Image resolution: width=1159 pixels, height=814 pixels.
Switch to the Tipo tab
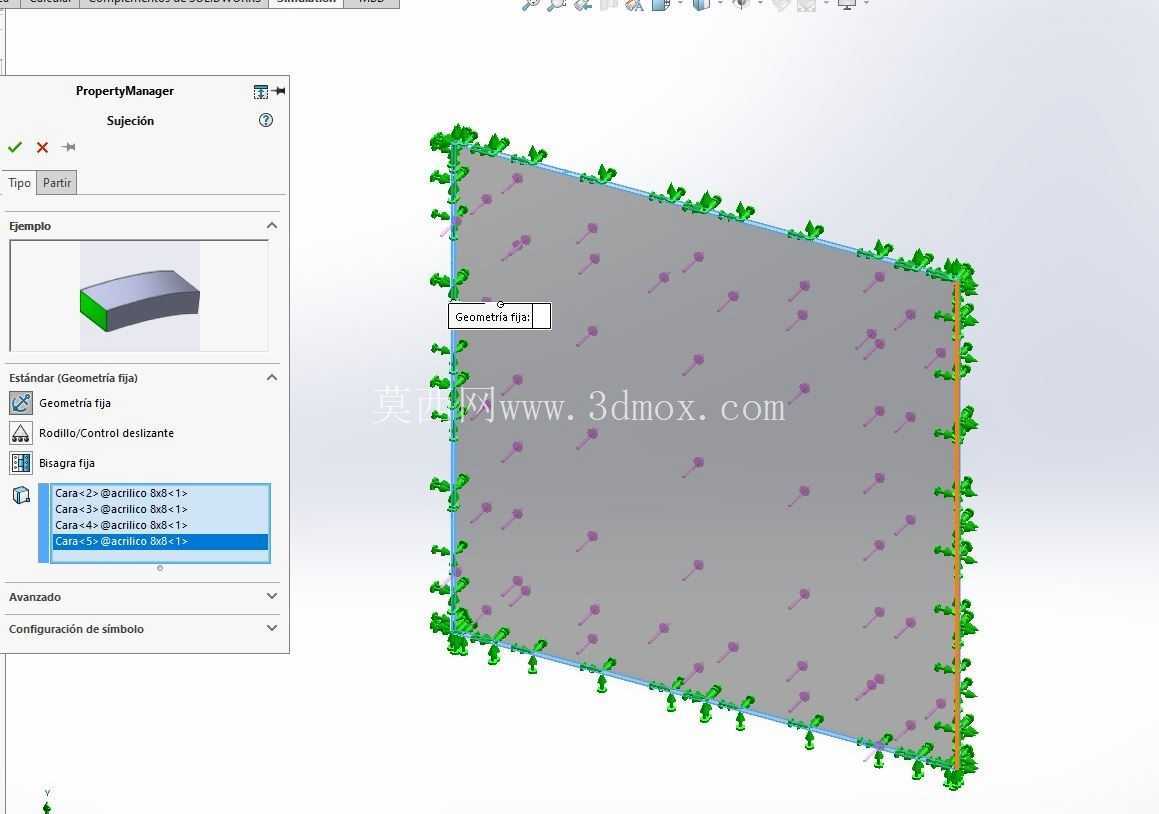tap(19, 183)
